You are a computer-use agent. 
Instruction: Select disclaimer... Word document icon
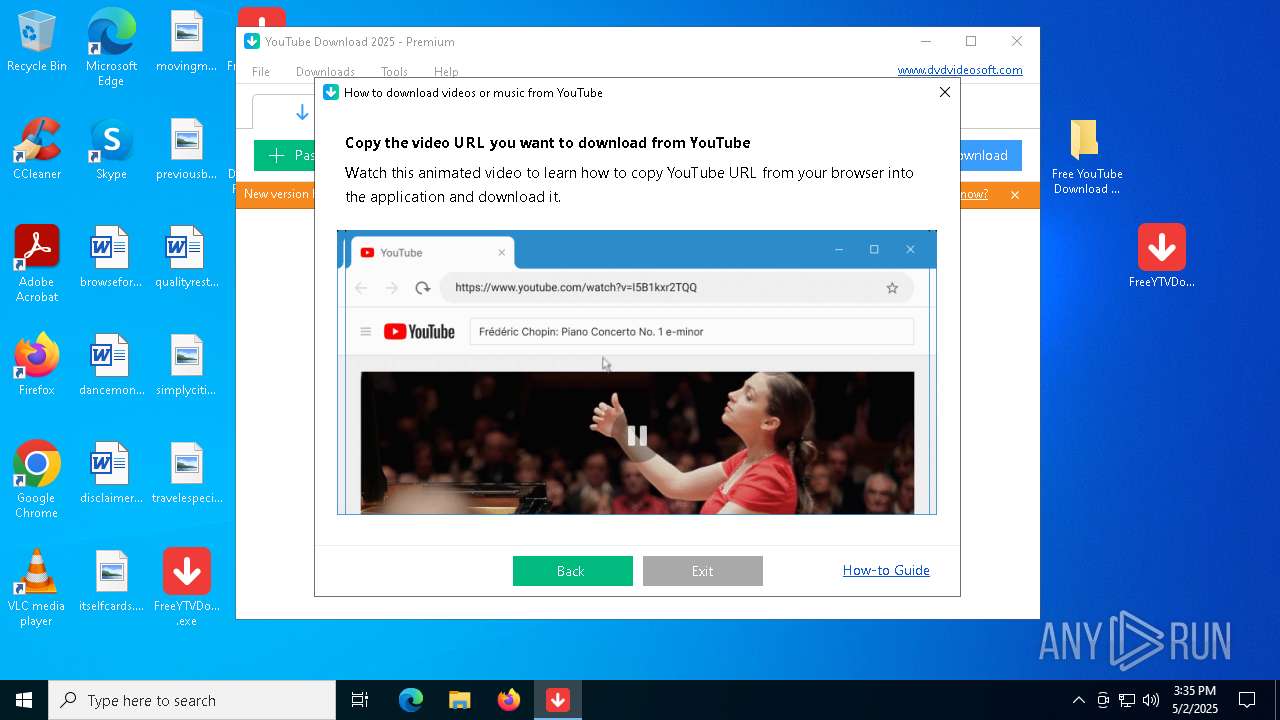[111, 474]
